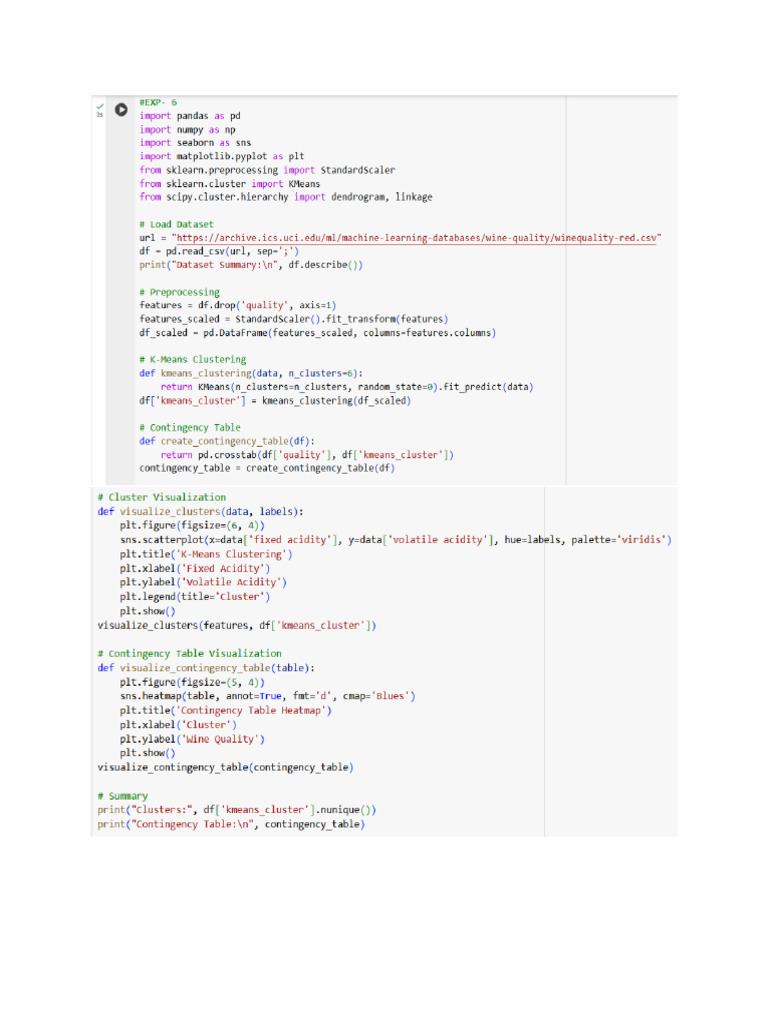Open the winequality-red.csv dataset URL

point(417,238)
